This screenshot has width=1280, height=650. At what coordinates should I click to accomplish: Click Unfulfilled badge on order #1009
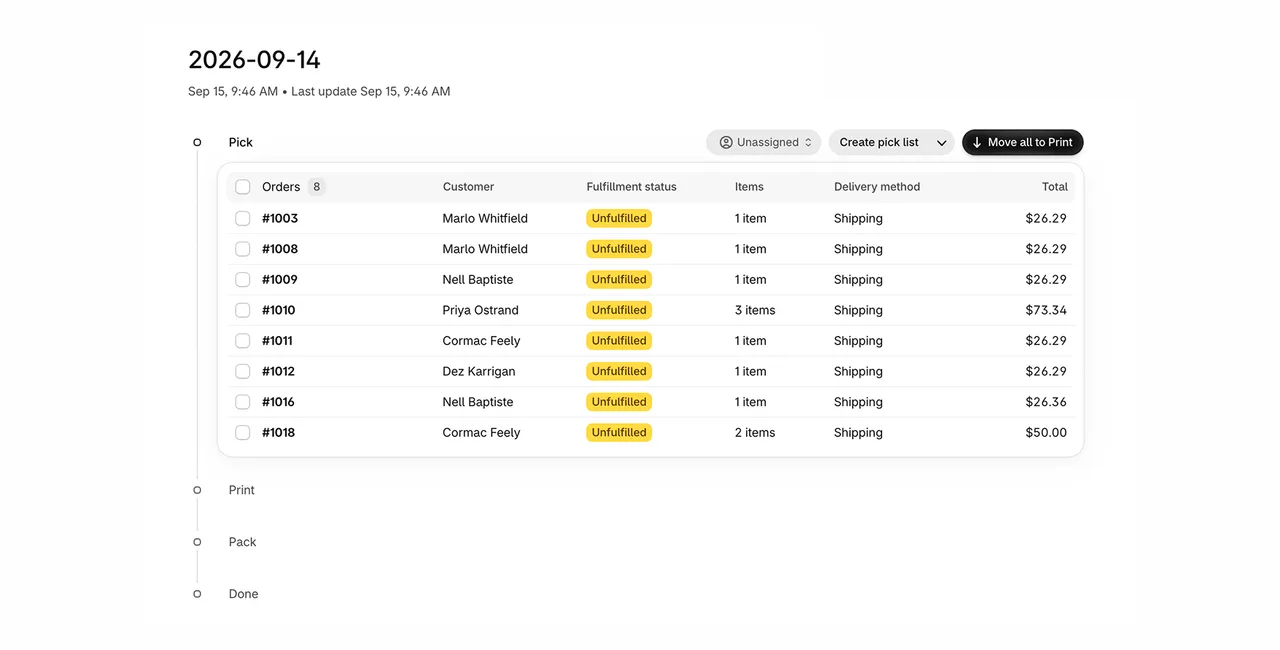(619, 279)
